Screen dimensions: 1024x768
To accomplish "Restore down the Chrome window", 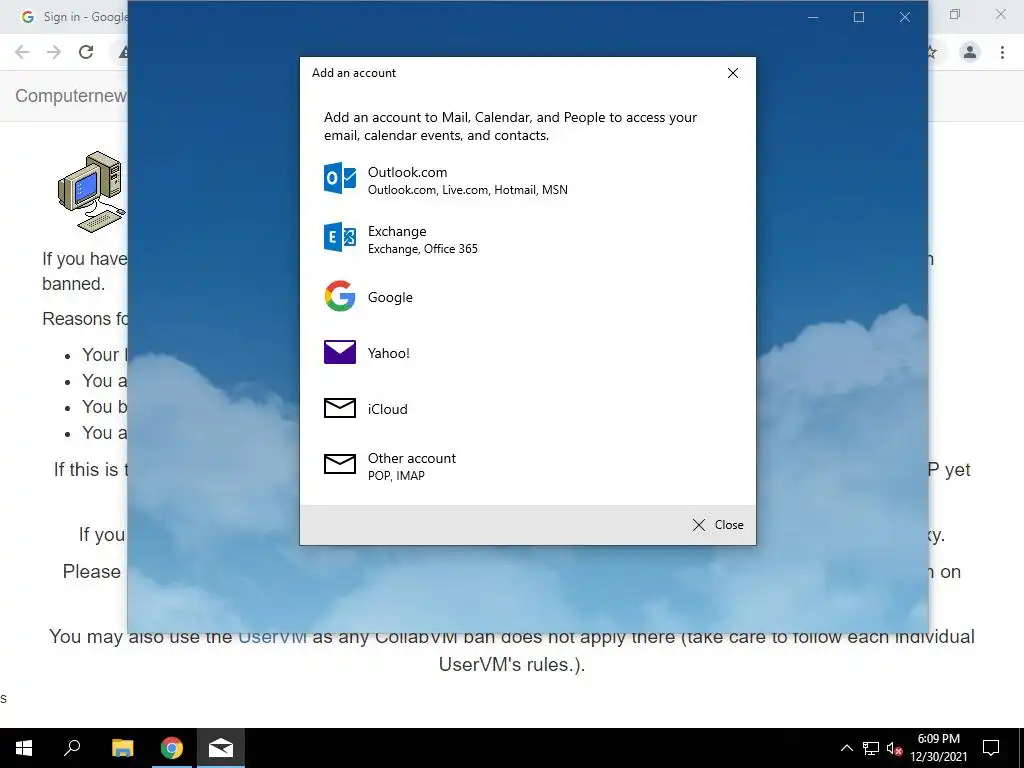I will click(955, 14).
